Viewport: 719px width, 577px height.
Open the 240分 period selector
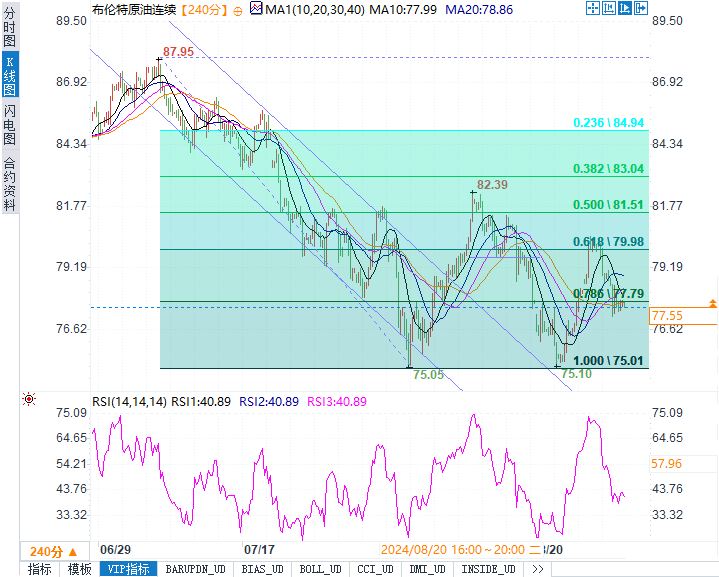tap(53, 551)
